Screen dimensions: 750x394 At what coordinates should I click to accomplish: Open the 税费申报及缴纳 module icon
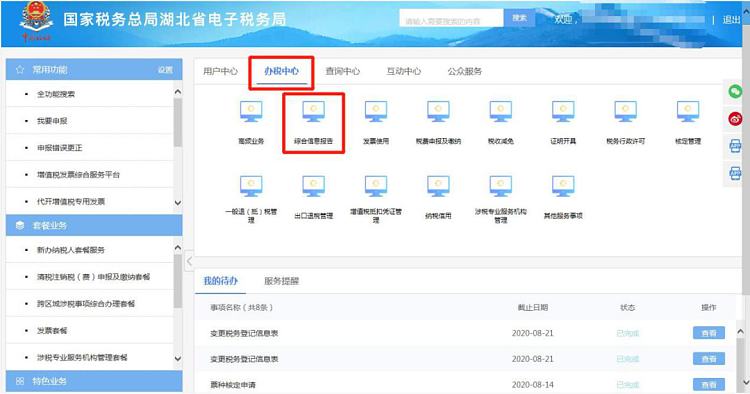point(438,112)
